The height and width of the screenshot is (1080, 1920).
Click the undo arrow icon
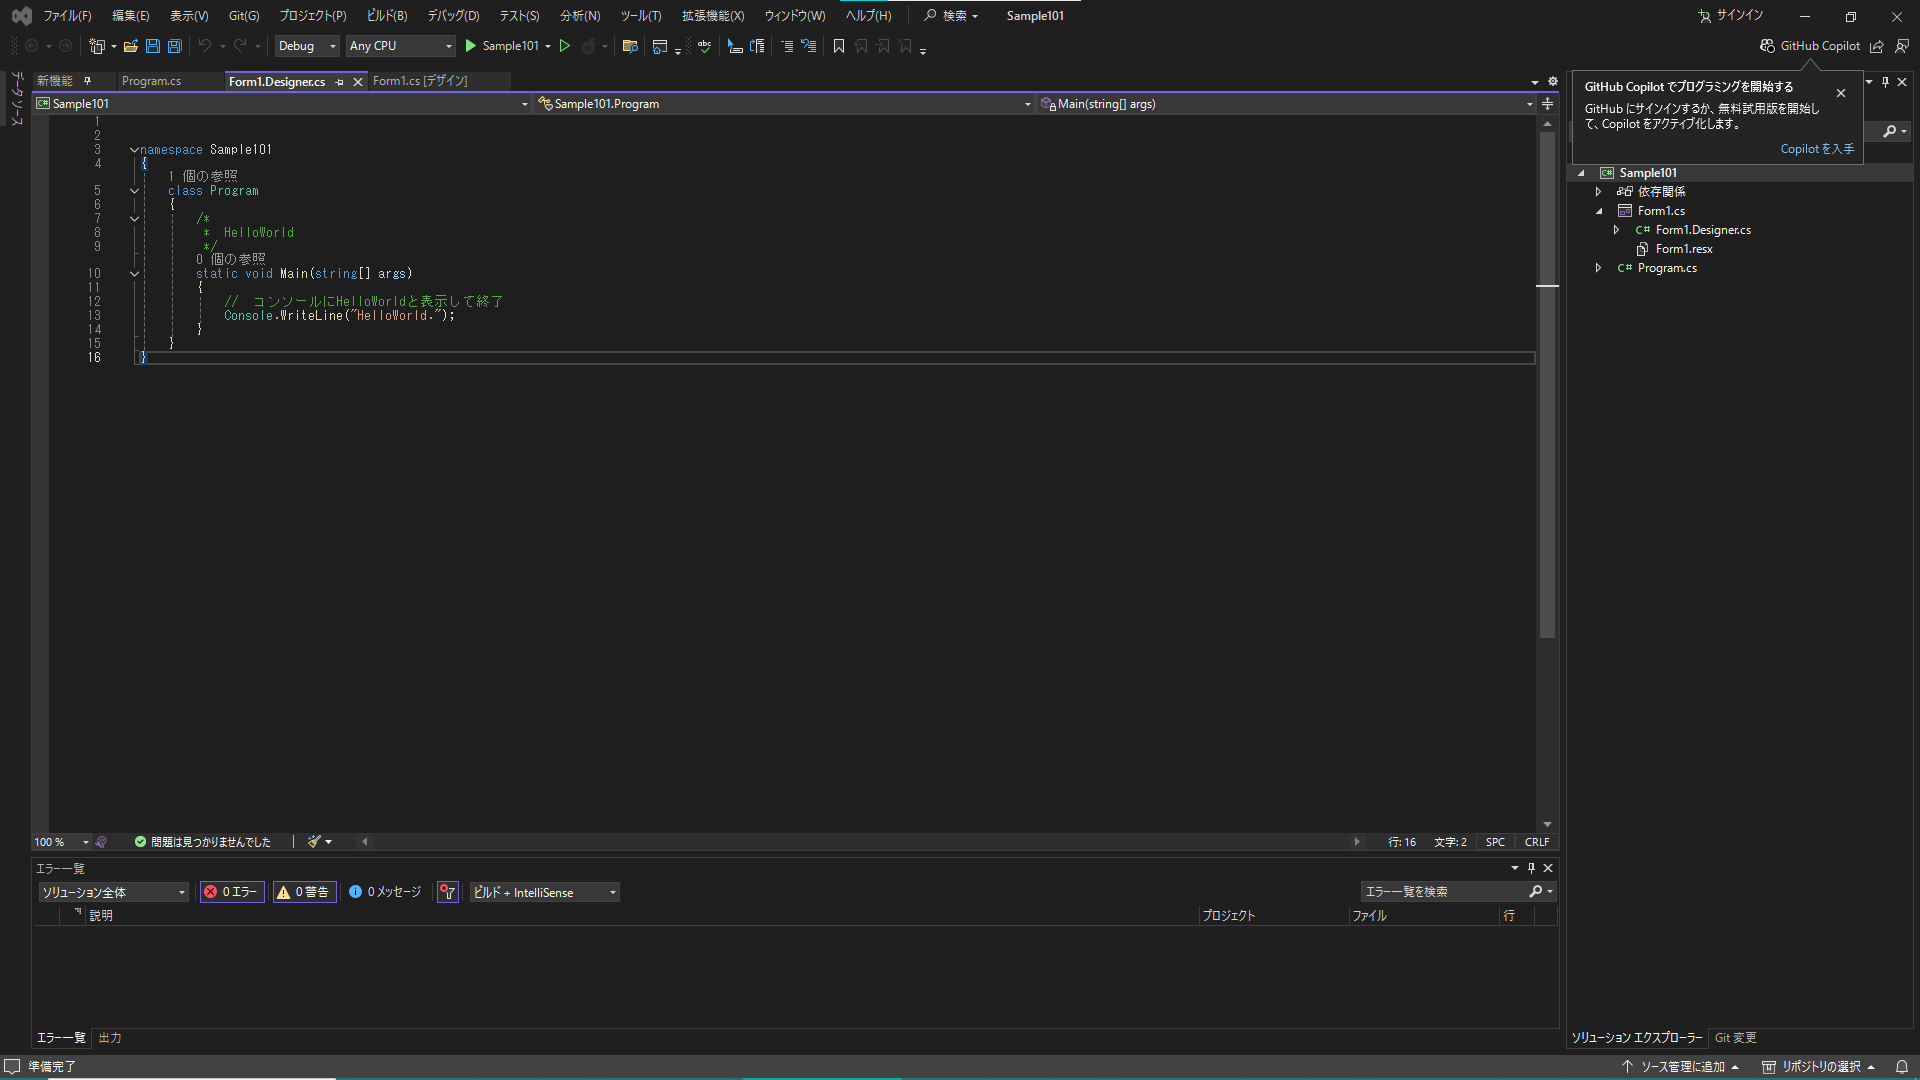(x=205, y=46)
